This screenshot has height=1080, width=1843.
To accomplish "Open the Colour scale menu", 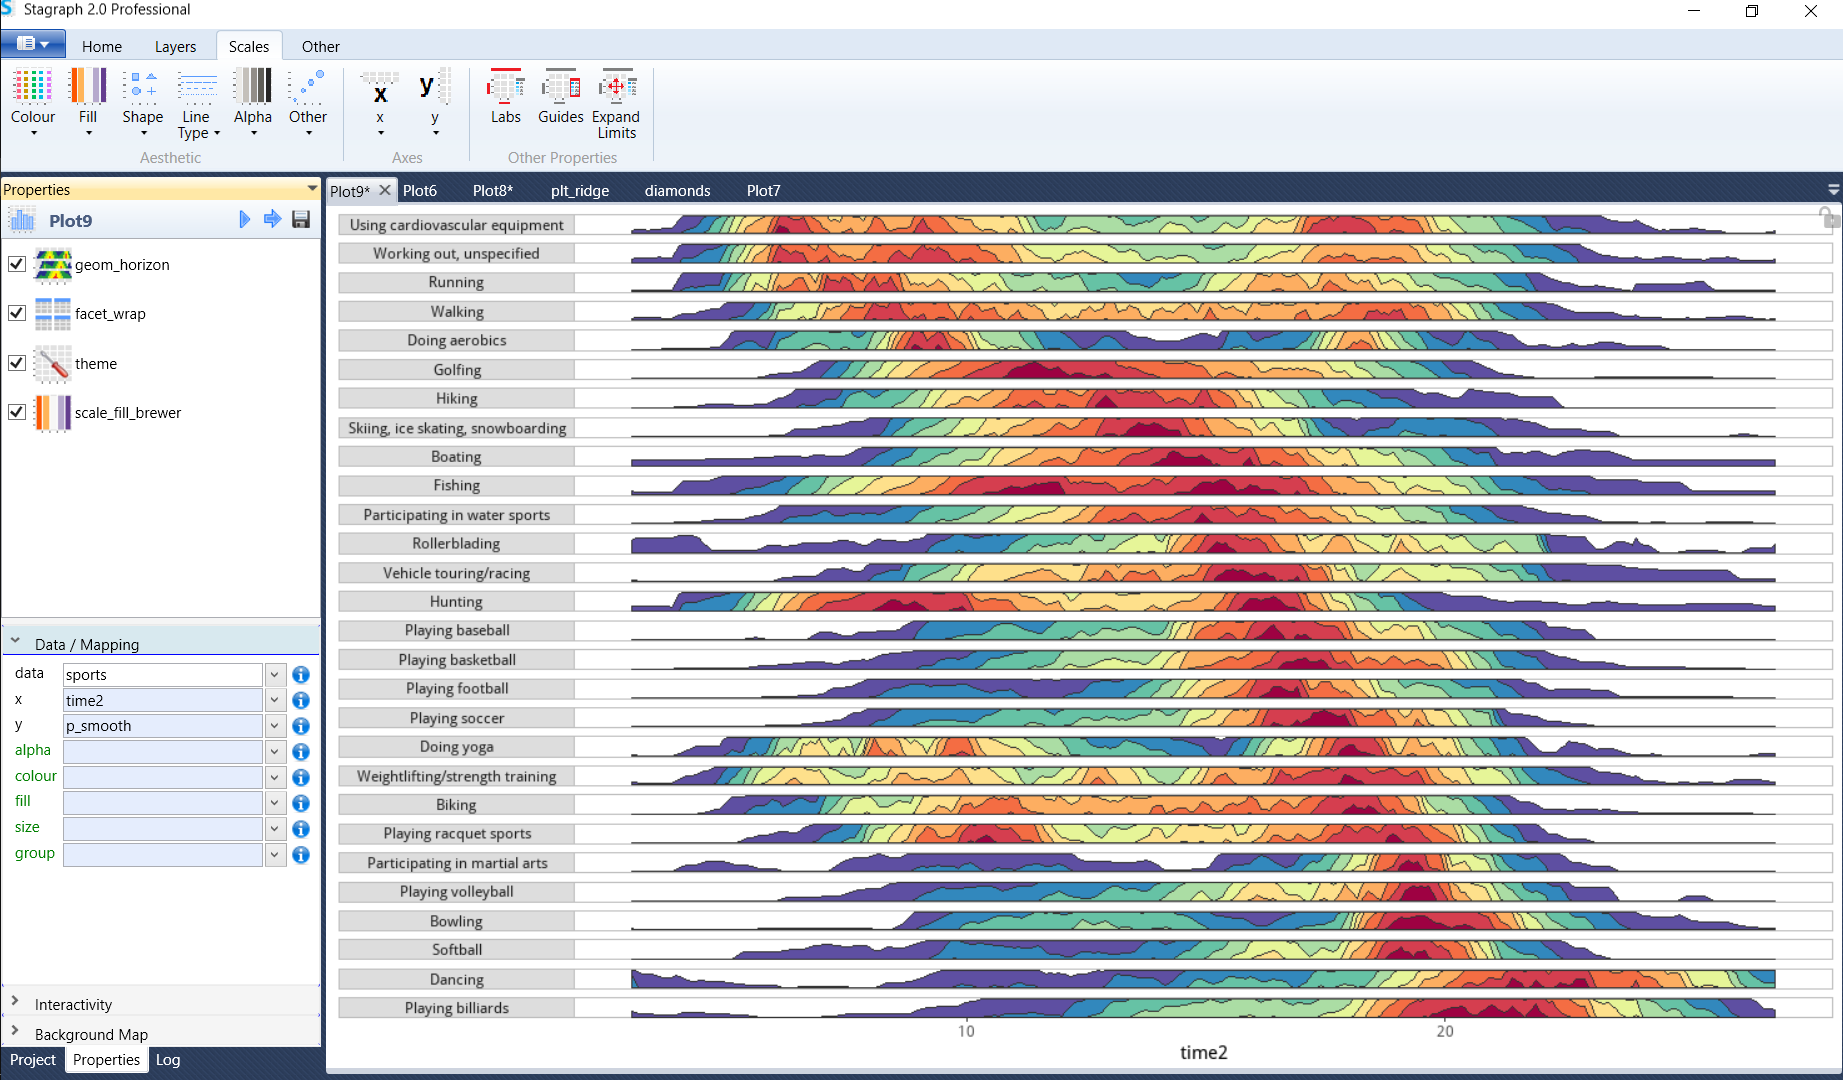I will tap(33, 102).
